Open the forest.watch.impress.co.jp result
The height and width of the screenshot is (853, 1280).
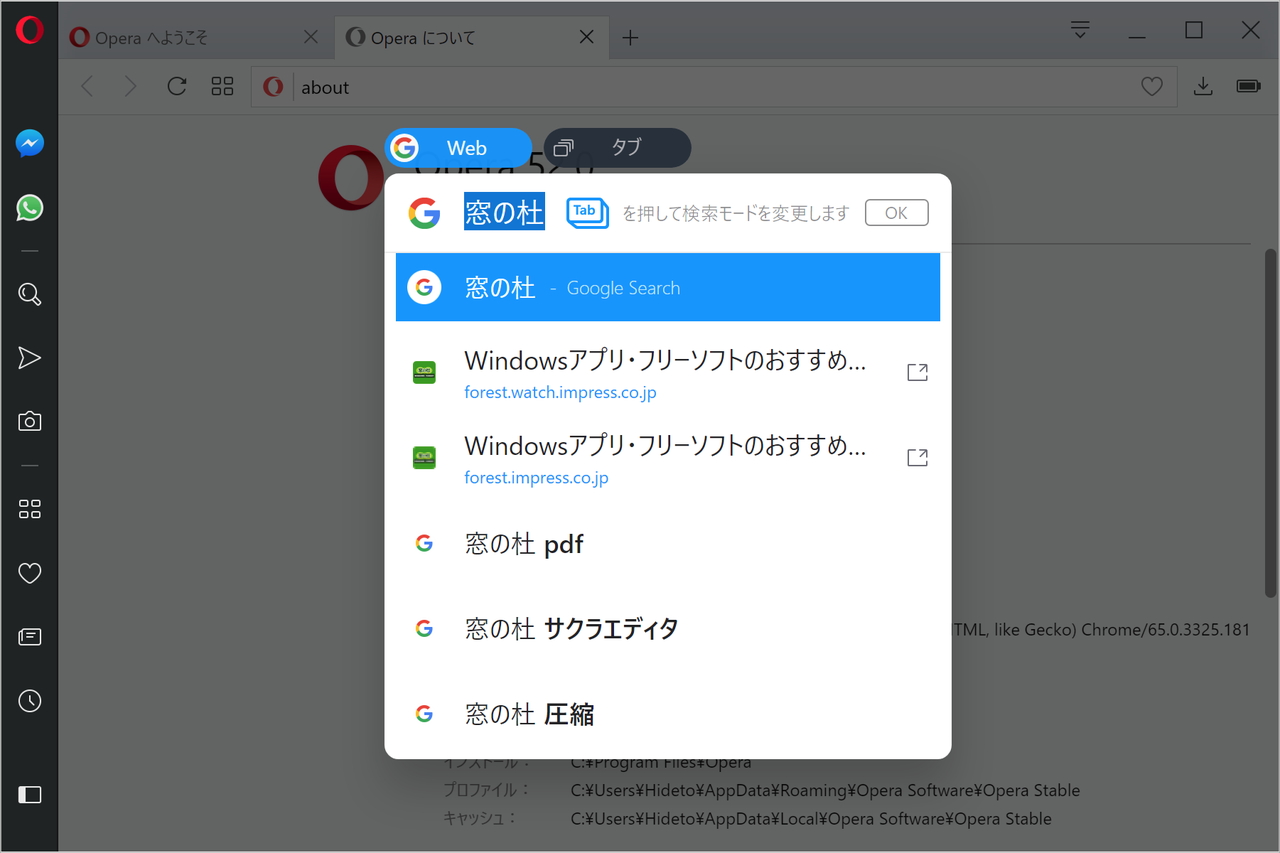click(668, 372)
